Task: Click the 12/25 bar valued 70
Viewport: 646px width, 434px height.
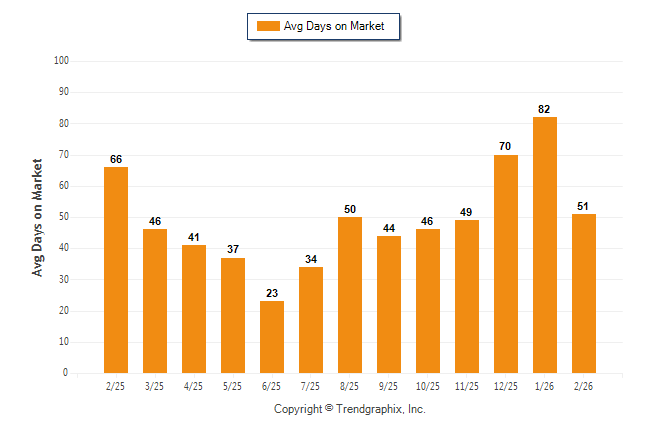Action: (506, 264)
